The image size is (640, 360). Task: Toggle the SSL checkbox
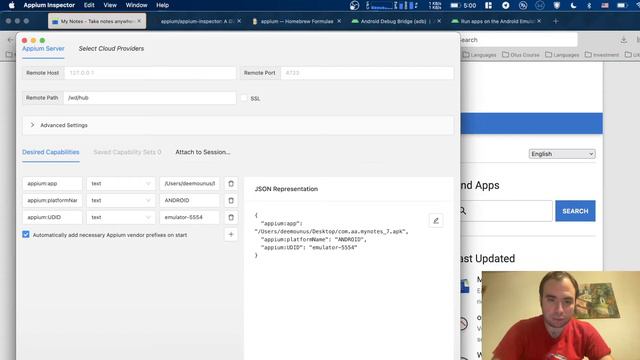click(244, 98)
